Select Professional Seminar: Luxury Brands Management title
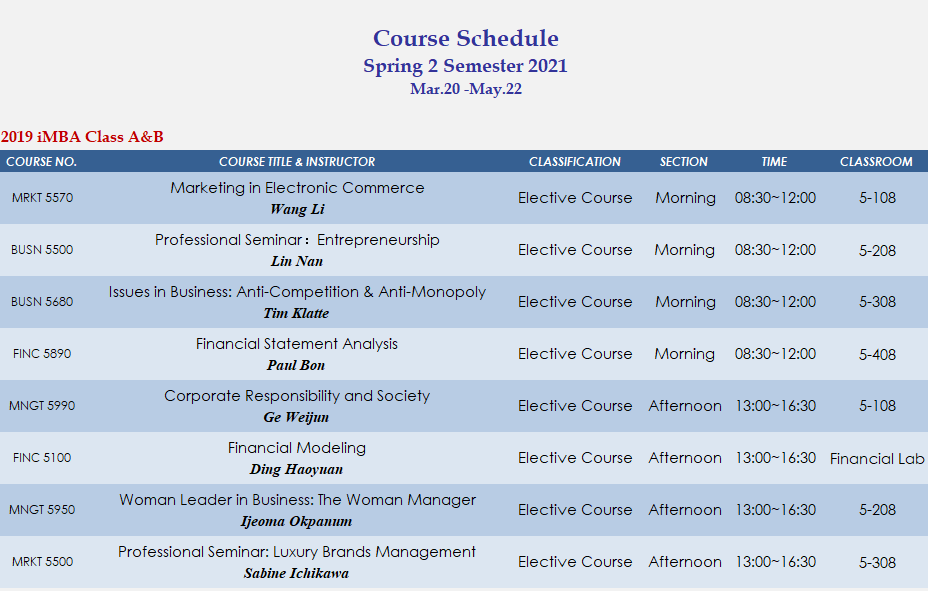928x591 pixels. coord(297,552)
